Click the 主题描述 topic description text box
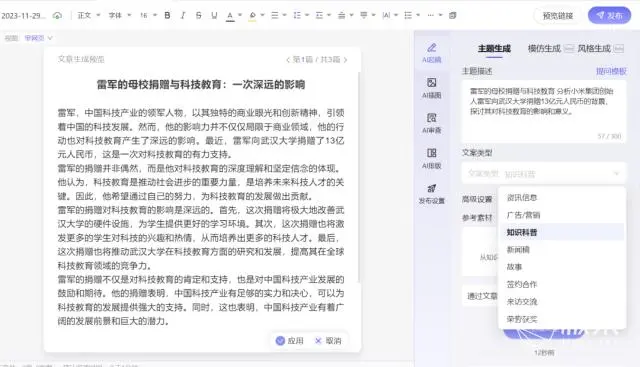The width and height of the screenshot is (640, 367). pyautogui.click(x=544, y=112)
